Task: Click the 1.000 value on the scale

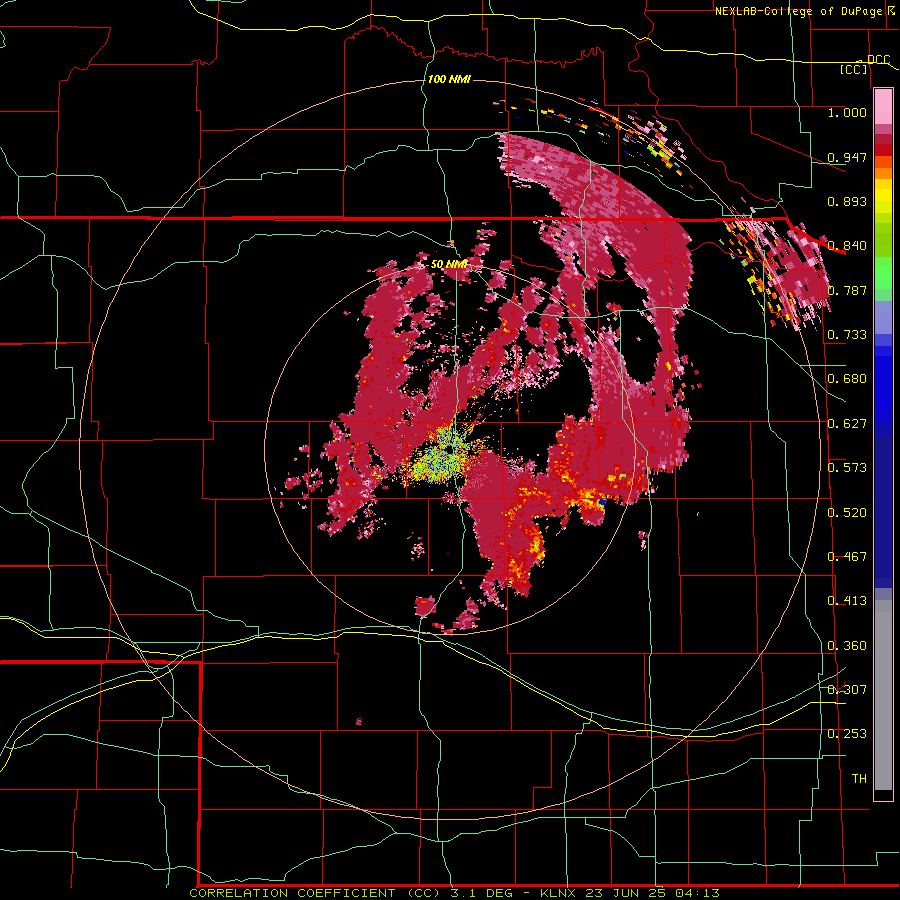Action: [847, 112]
